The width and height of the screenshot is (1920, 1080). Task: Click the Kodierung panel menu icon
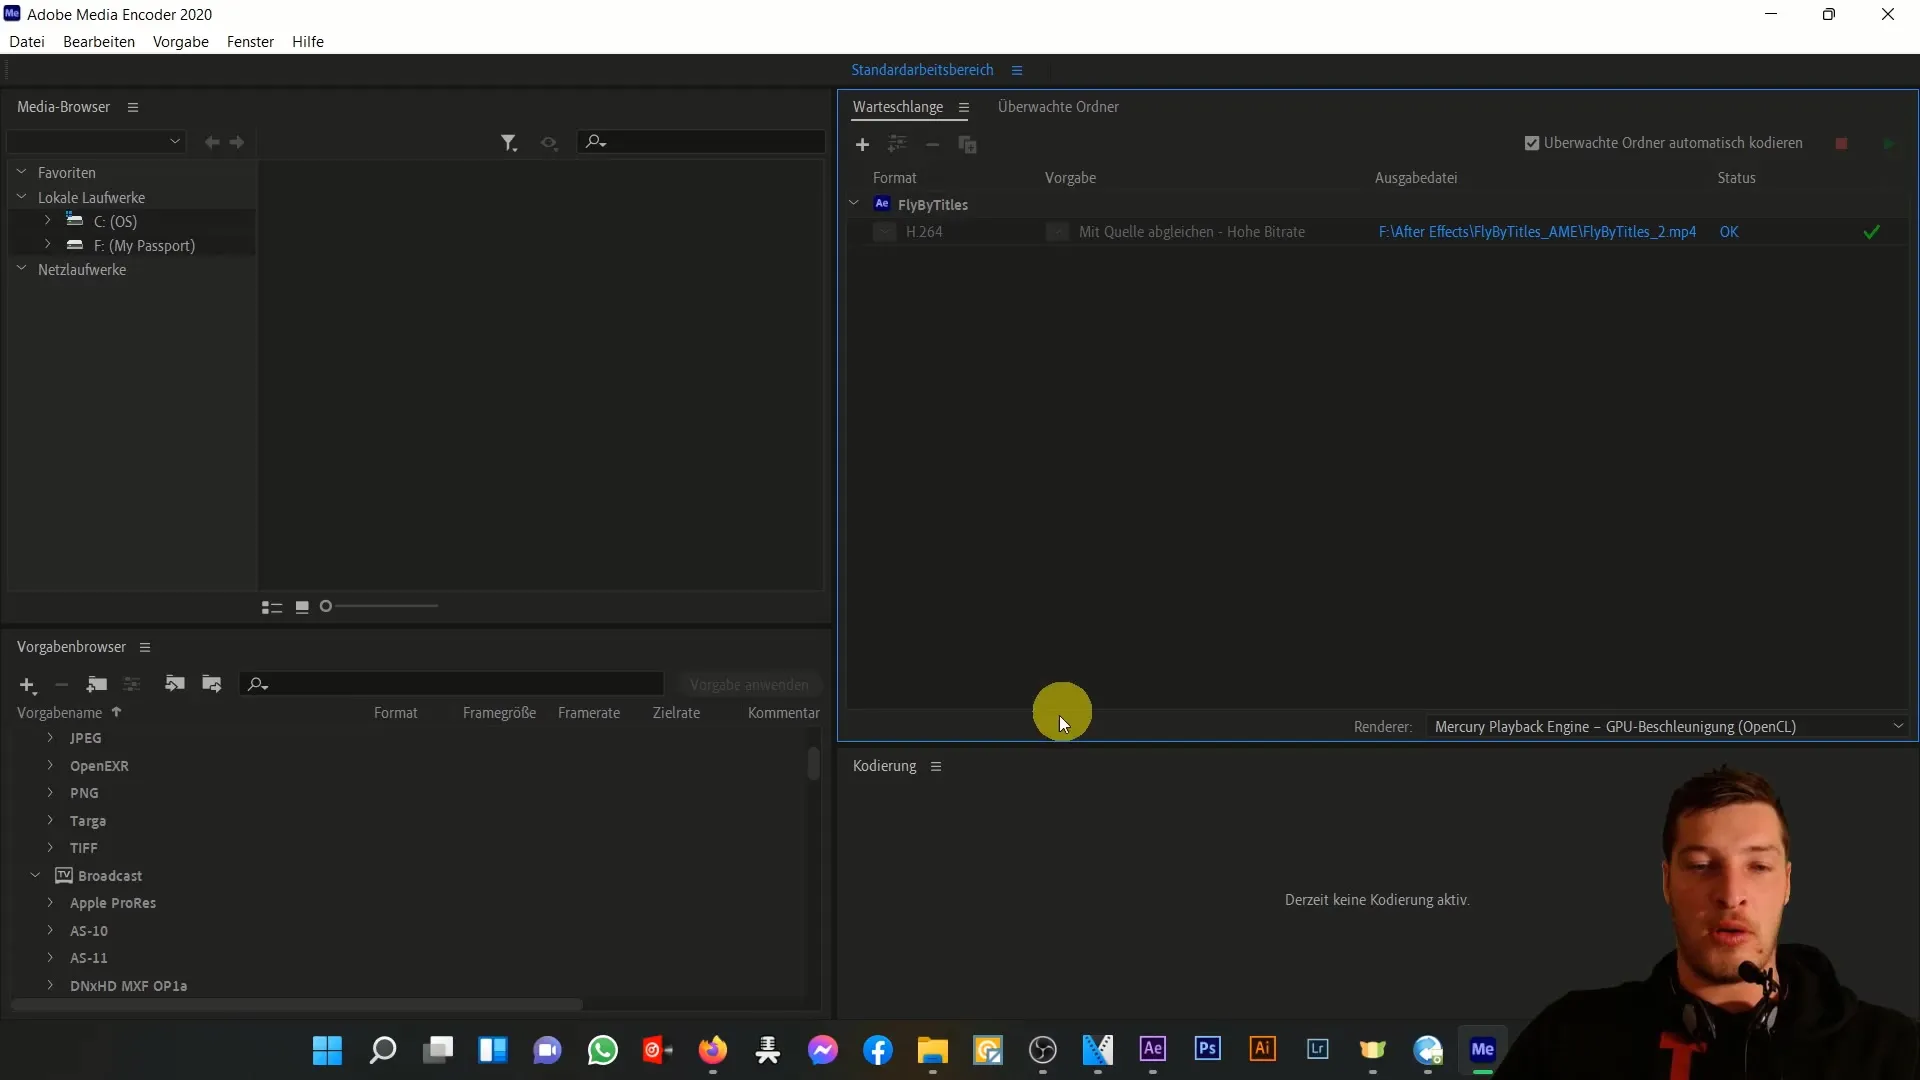[936, 766]
